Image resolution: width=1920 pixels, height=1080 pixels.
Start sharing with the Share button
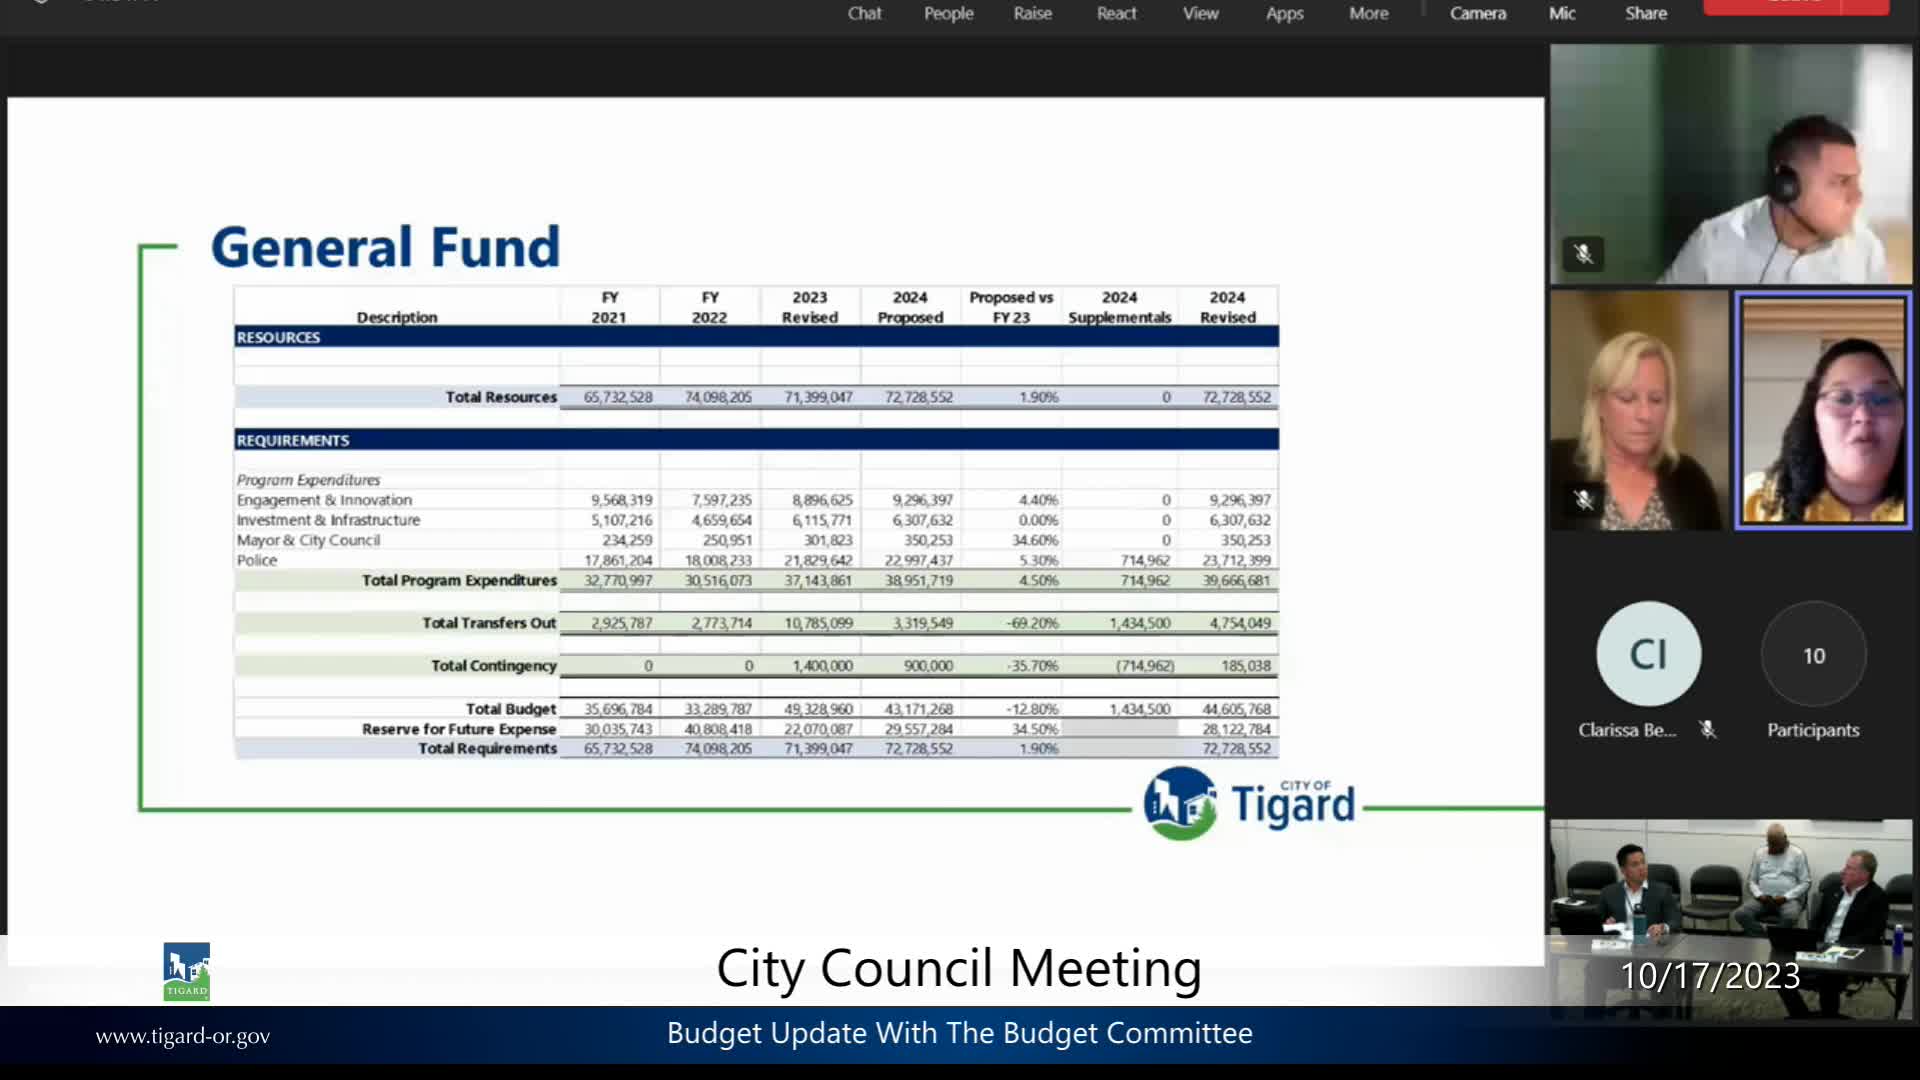(x=1645, y=13)
